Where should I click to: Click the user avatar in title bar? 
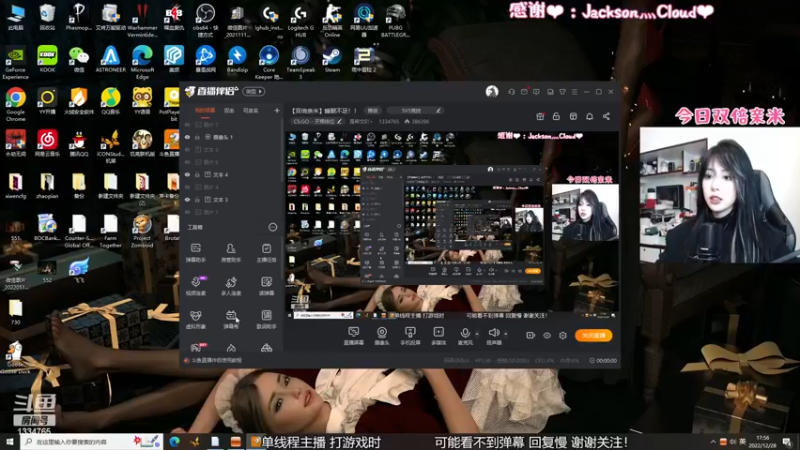(x=492, y=91)
